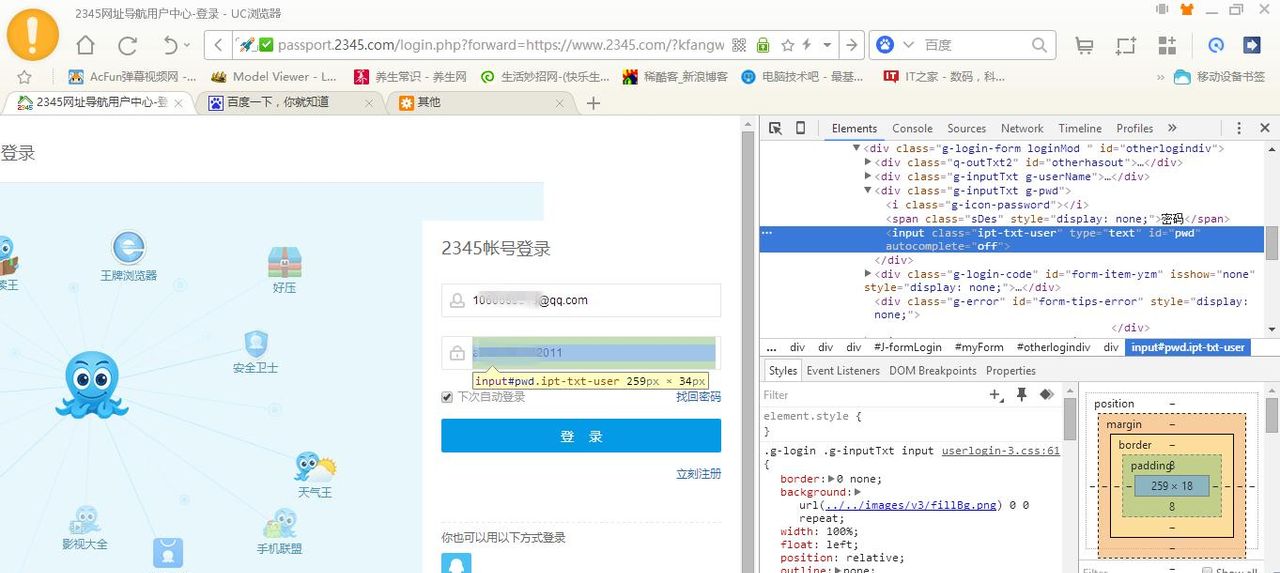The width and height of the screenshot is (1280, 573).
Task: Open a new tab with plus button
Action: (x=593, y=103)
